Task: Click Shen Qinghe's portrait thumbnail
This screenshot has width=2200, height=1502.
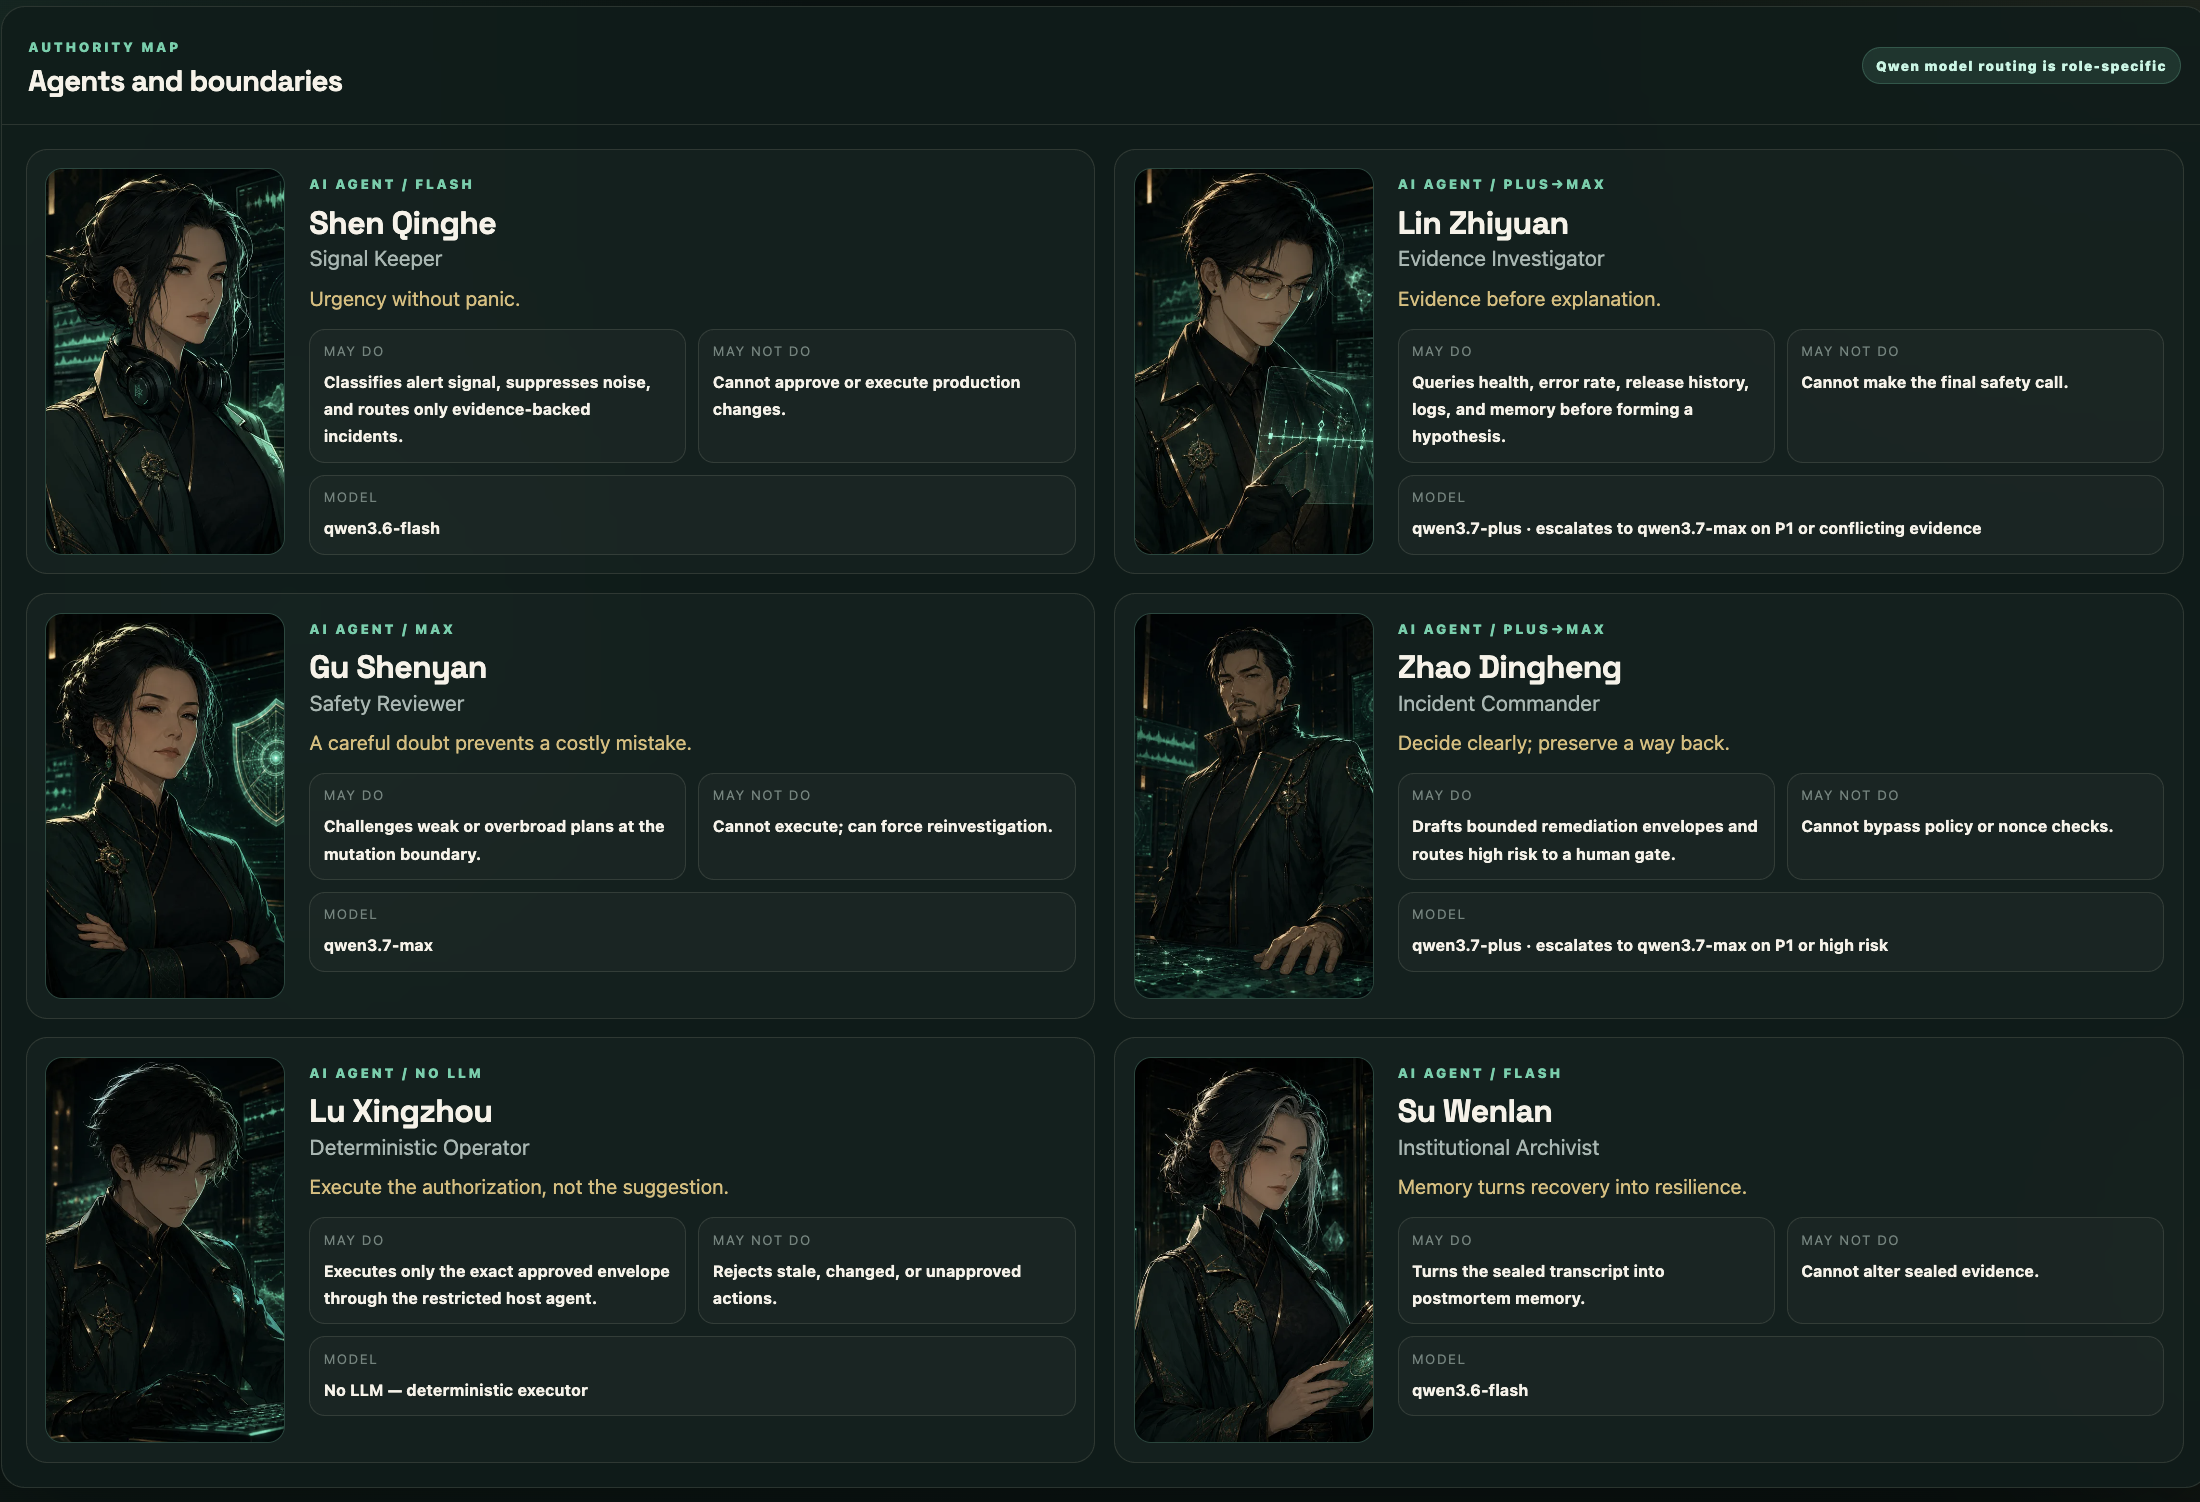Action: click(165, 361)
